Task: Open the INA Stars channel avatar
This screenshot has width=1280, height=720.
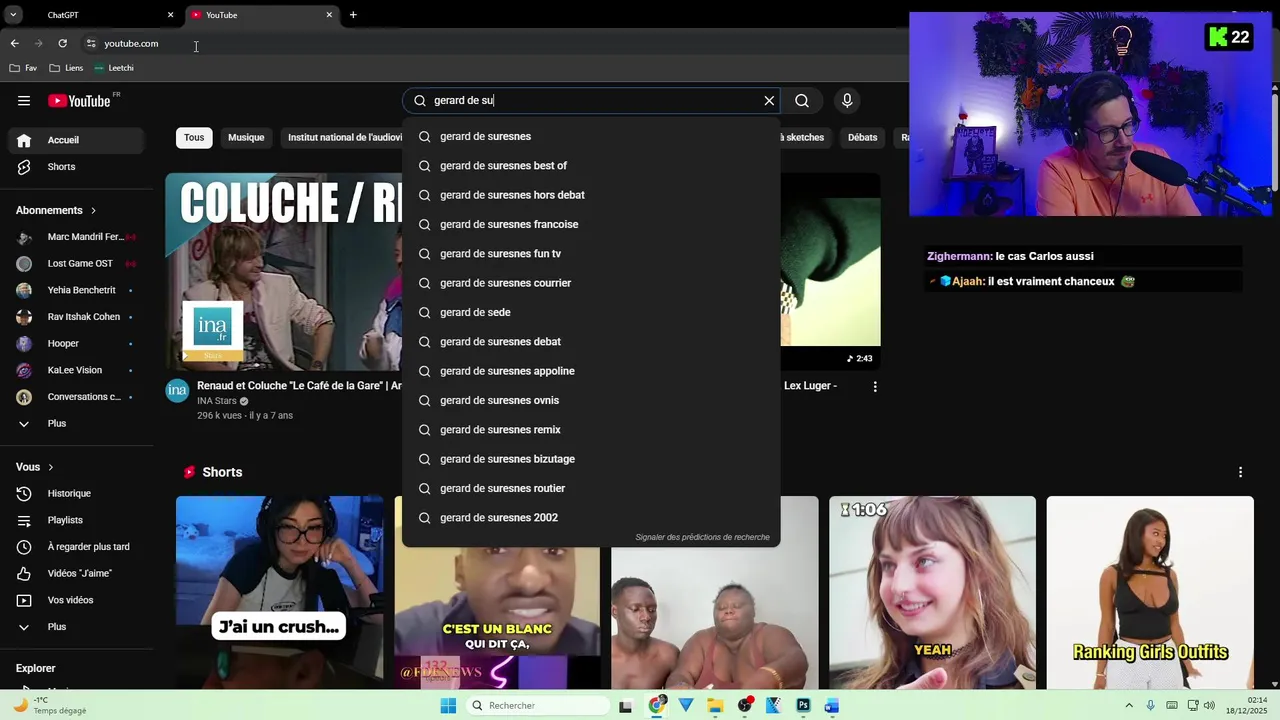Action: pyautogui.click(x=177, y=391)
